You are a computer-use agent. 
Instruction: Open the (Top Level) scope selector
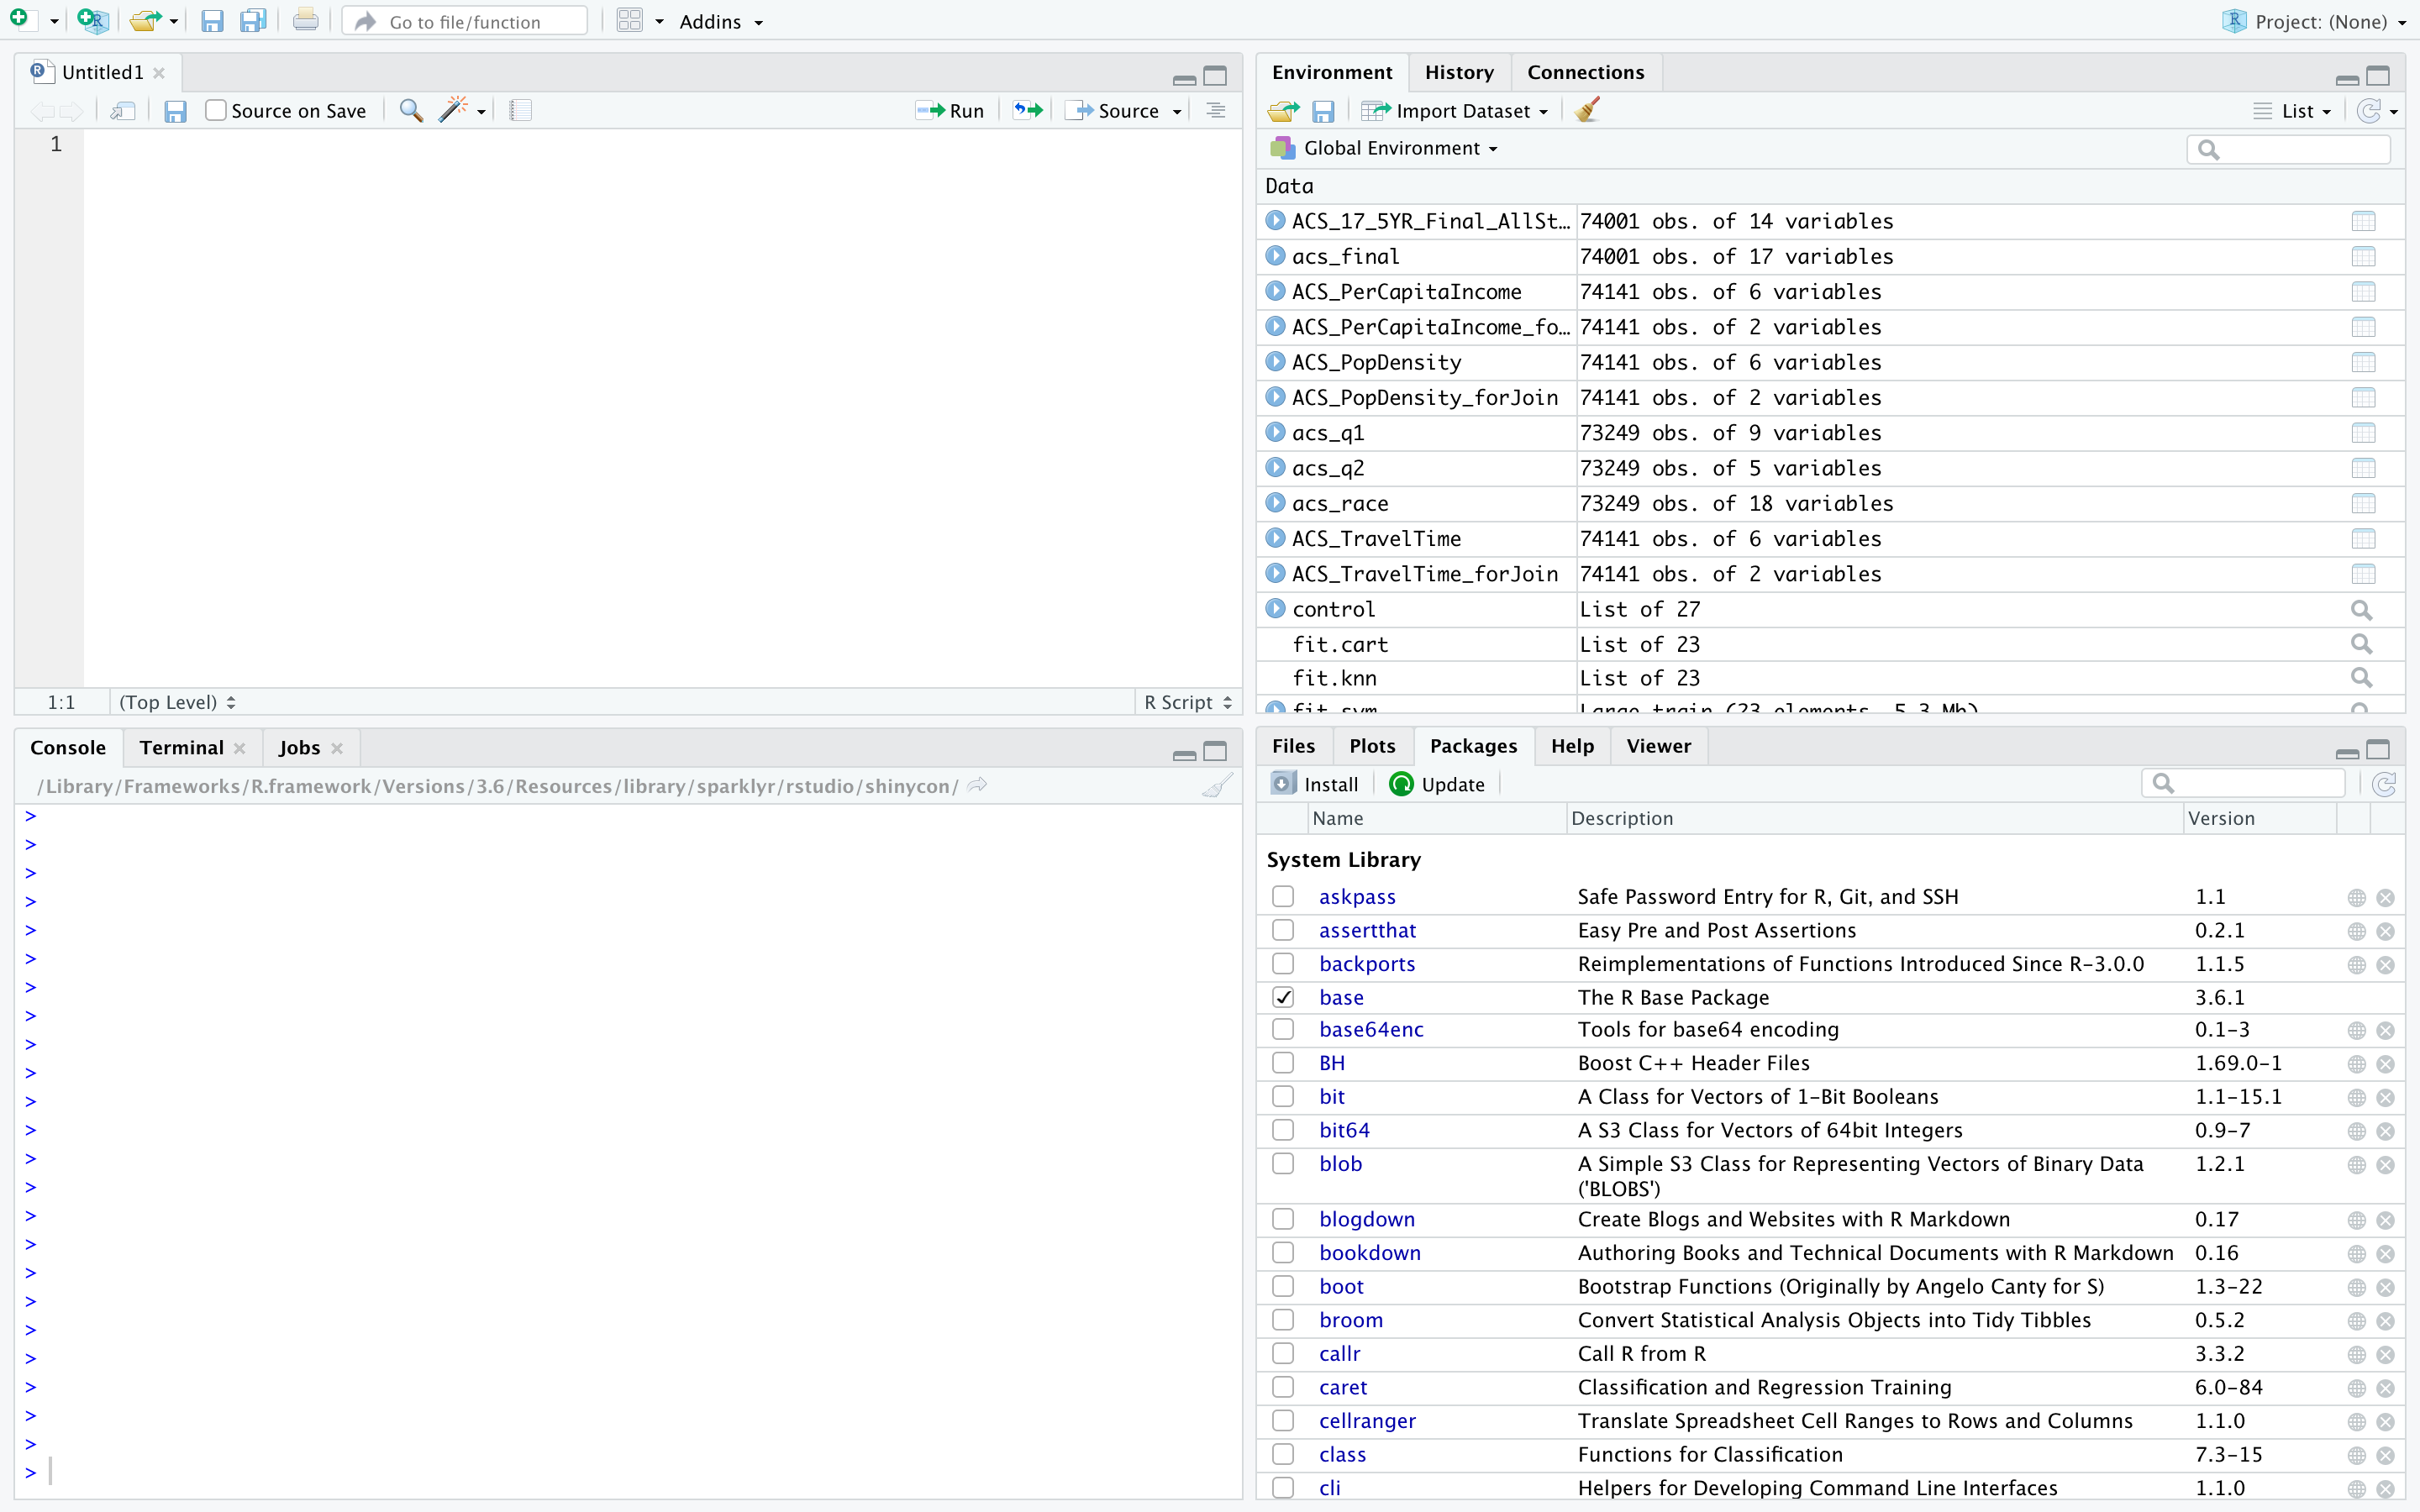click(x=177, y=703)
